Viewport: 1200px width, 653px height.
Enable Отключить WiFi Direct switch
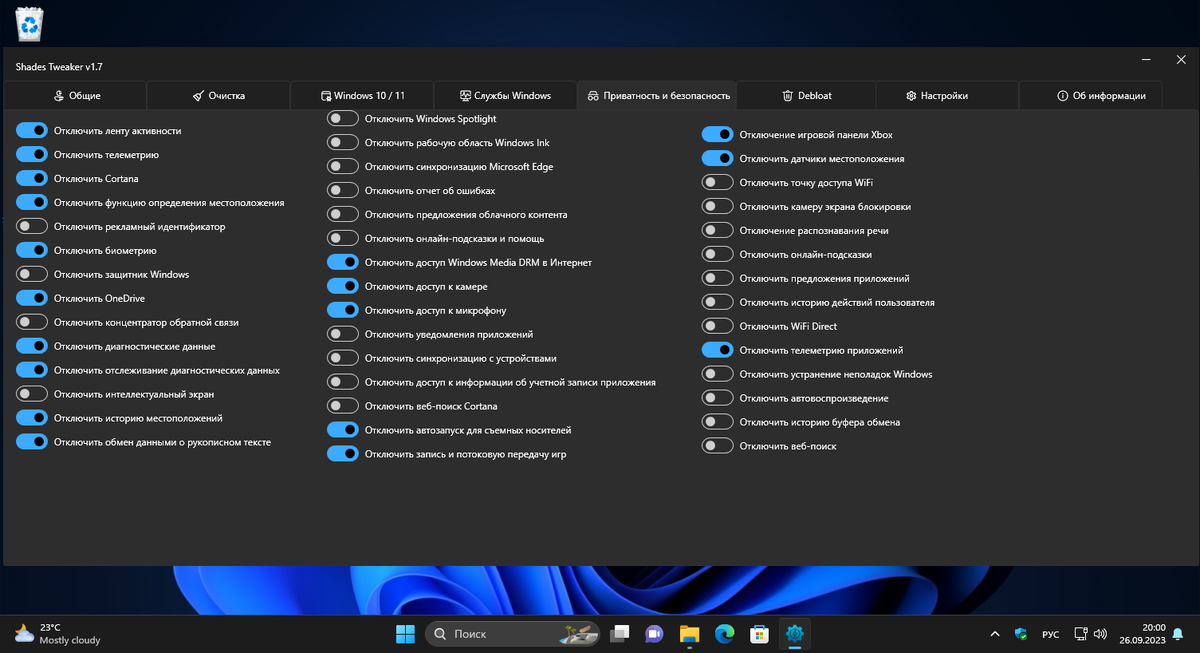tap(718, 326)
